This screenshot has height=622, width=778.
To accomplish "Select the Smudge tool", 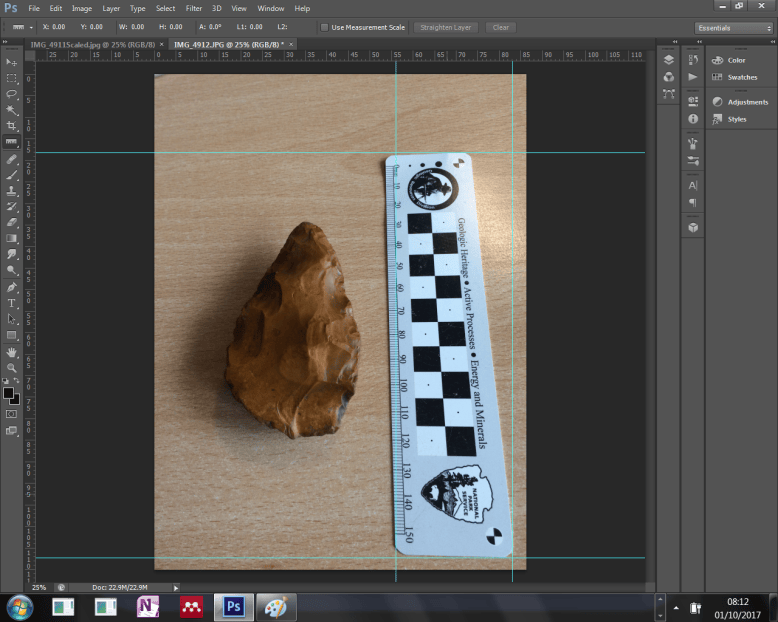I will 11,254.
